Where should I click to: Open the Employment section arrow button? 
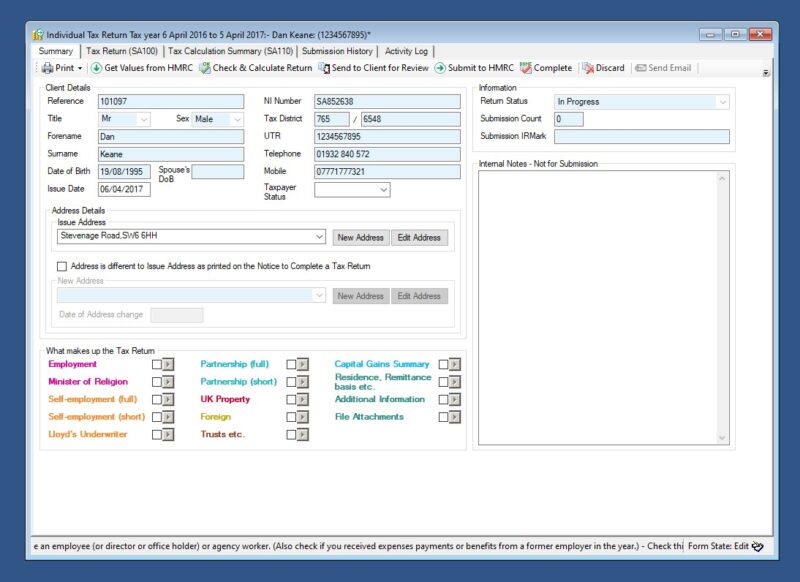tap(168, 364)
